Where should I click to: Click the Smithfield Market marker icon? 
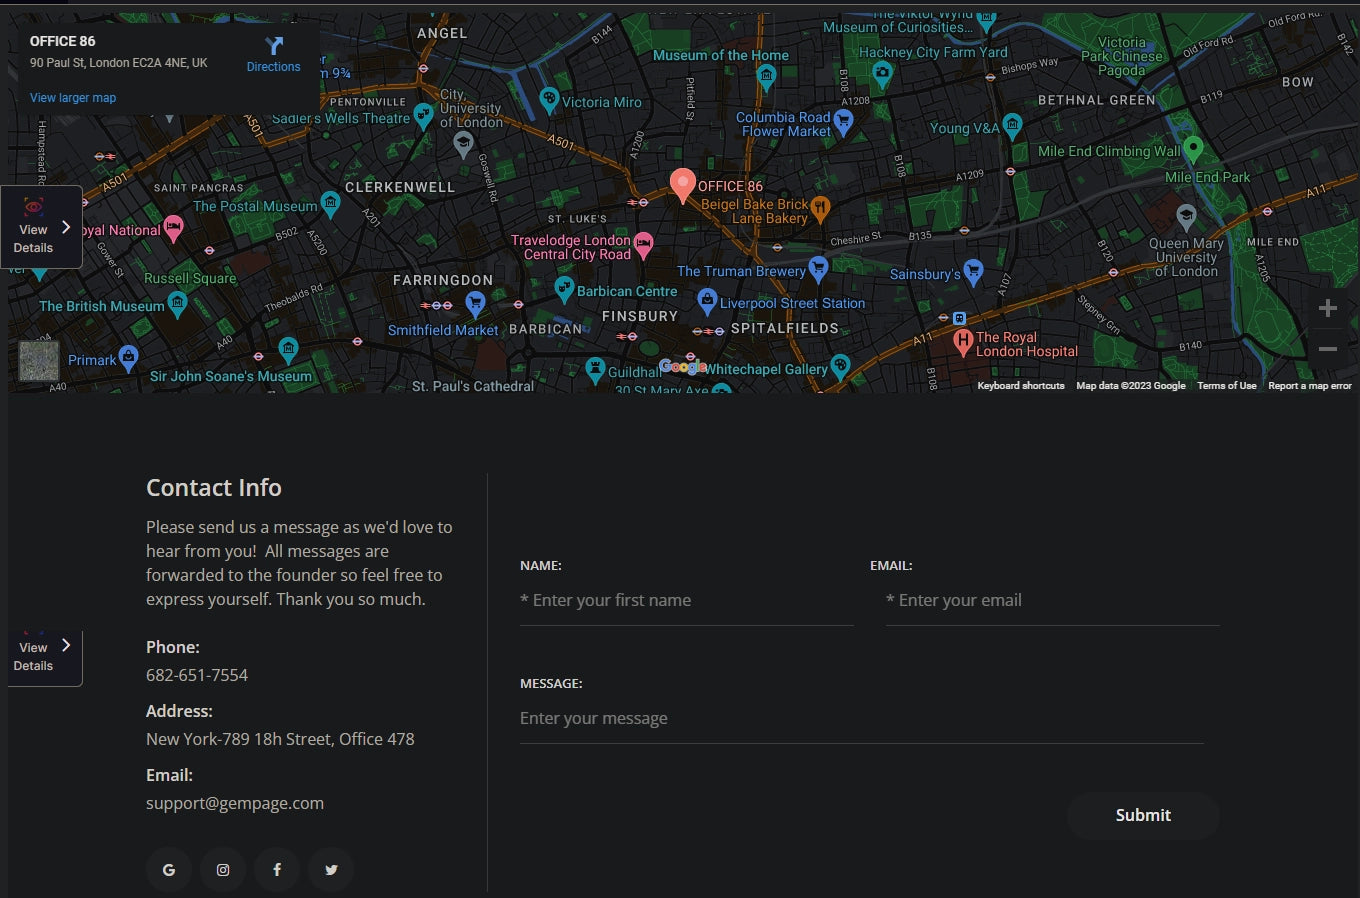476,303
